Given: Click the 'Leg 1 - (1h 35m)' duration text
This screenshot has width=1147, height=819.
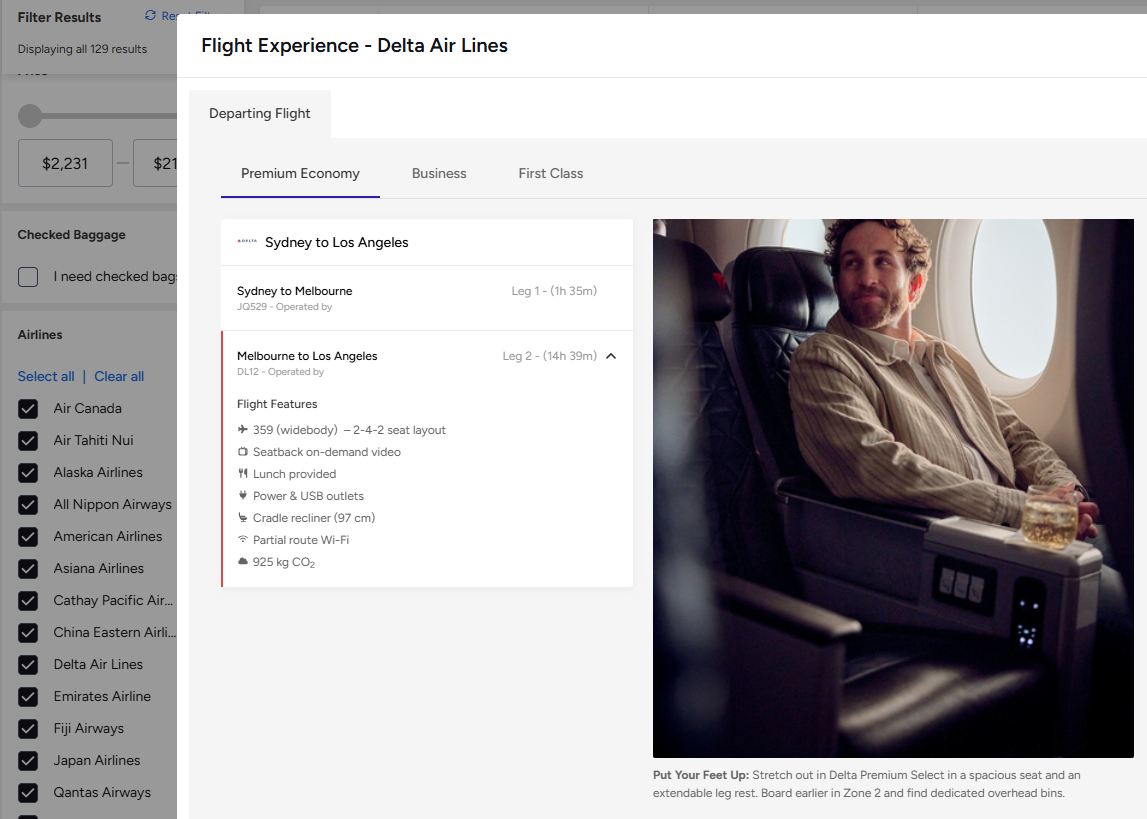Looking at the screenshot, I should [x=554, y=290].
